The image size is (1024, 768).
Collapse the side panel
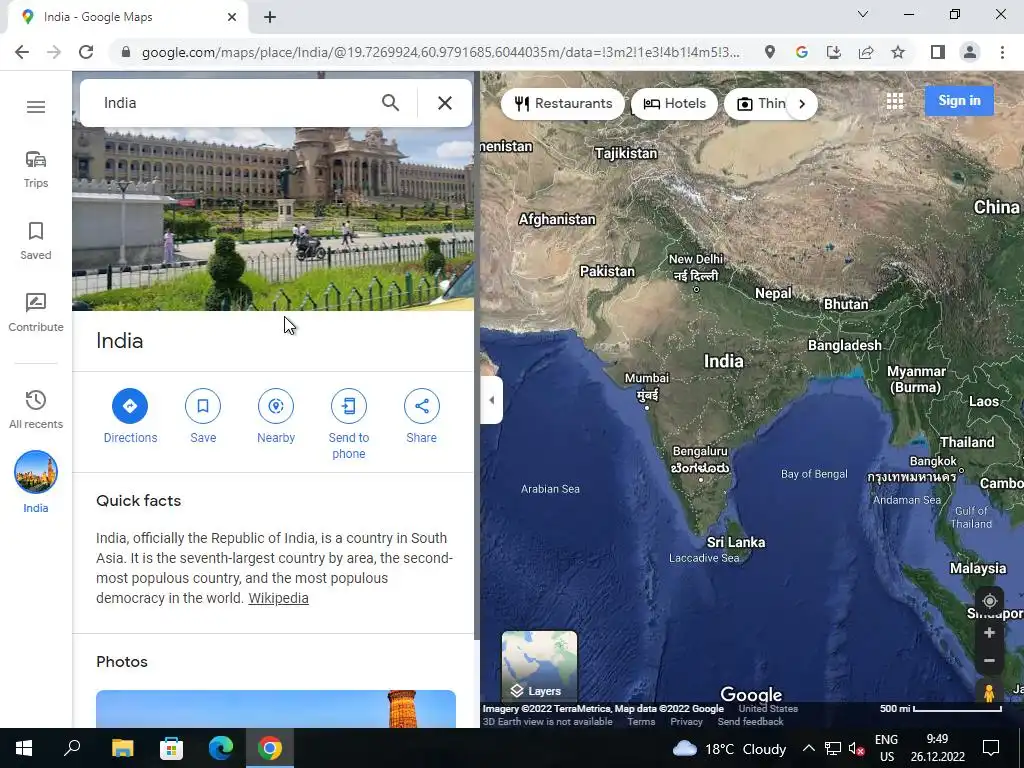491,400
